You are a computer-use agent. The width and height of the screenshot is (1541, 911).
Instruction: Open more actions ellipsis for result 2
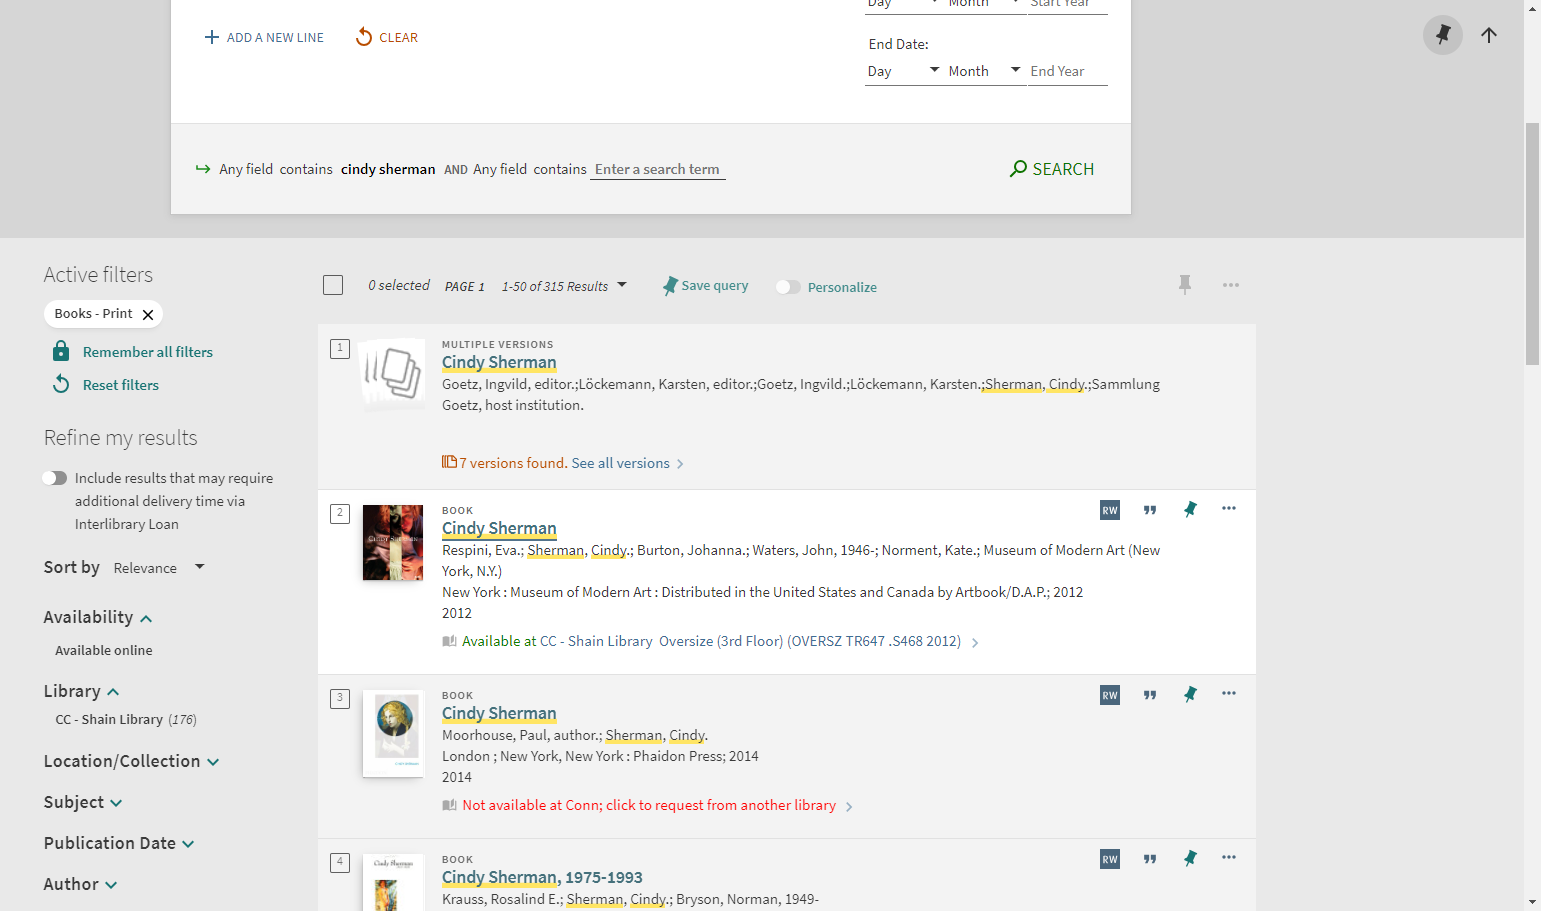coord(1229,509)
